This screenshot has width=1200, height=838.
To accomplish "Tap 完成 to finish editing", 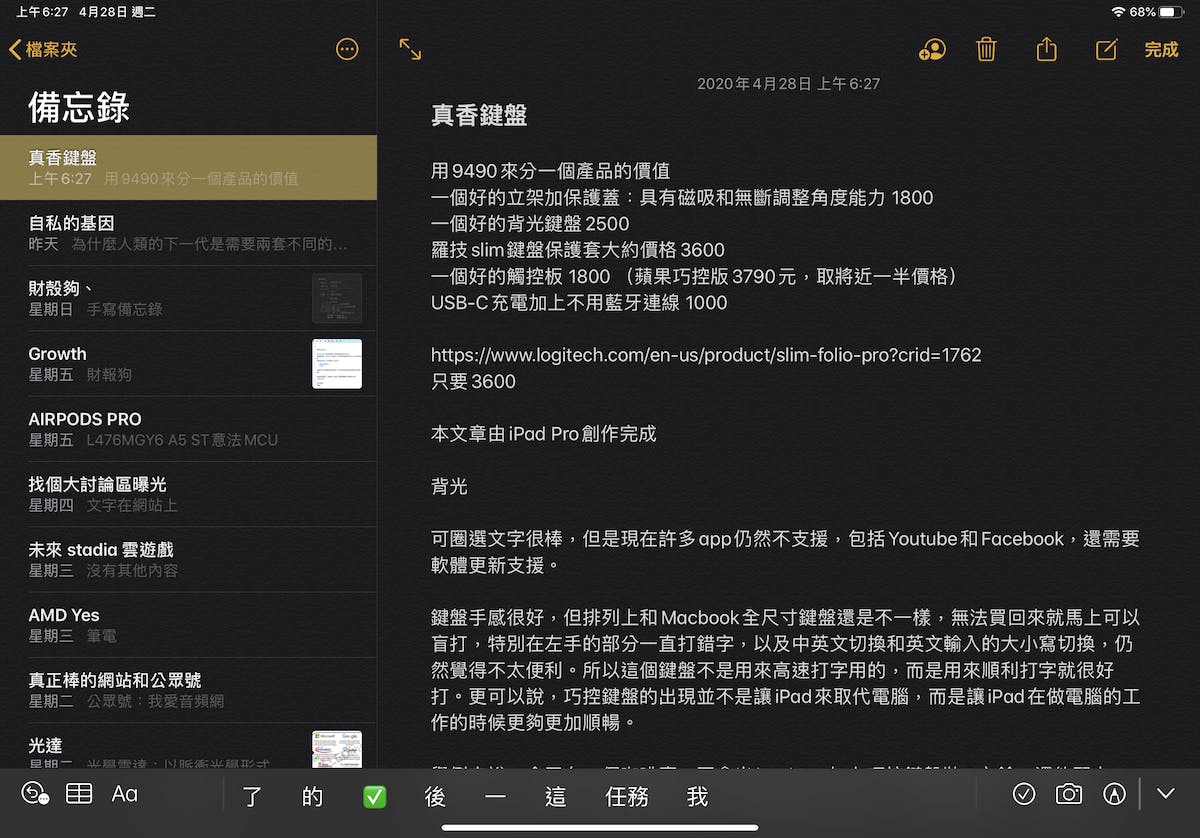I will click(x=1161, y=50).
